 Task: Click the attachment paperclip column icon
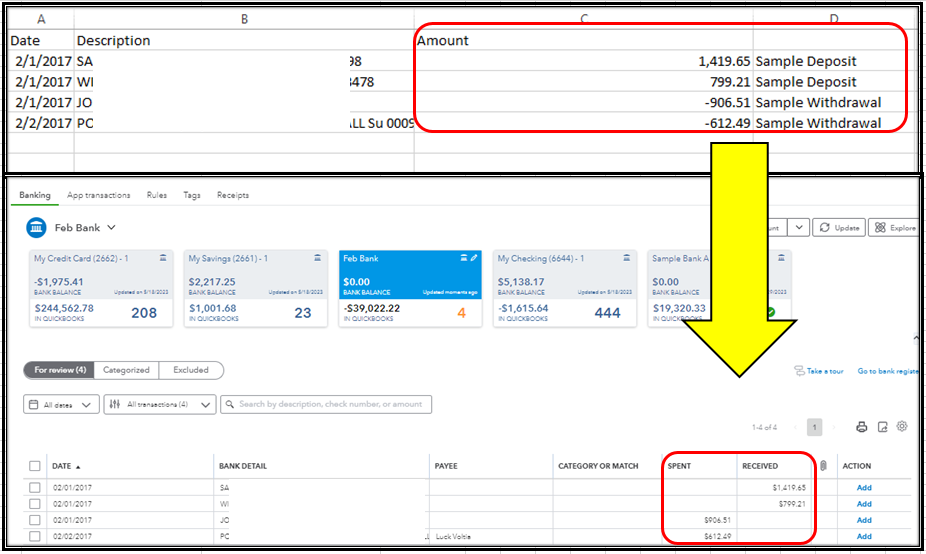click(x=823, y=466)
